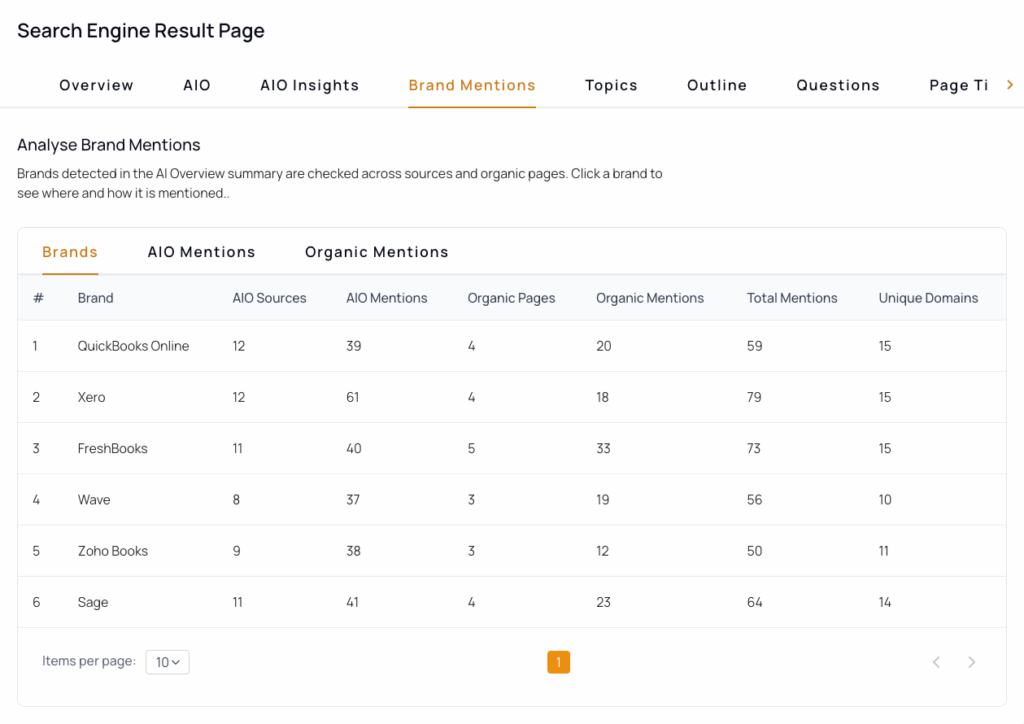Select the Xero brand
The height and width of the screenshot is (724, 1024).
91,398
